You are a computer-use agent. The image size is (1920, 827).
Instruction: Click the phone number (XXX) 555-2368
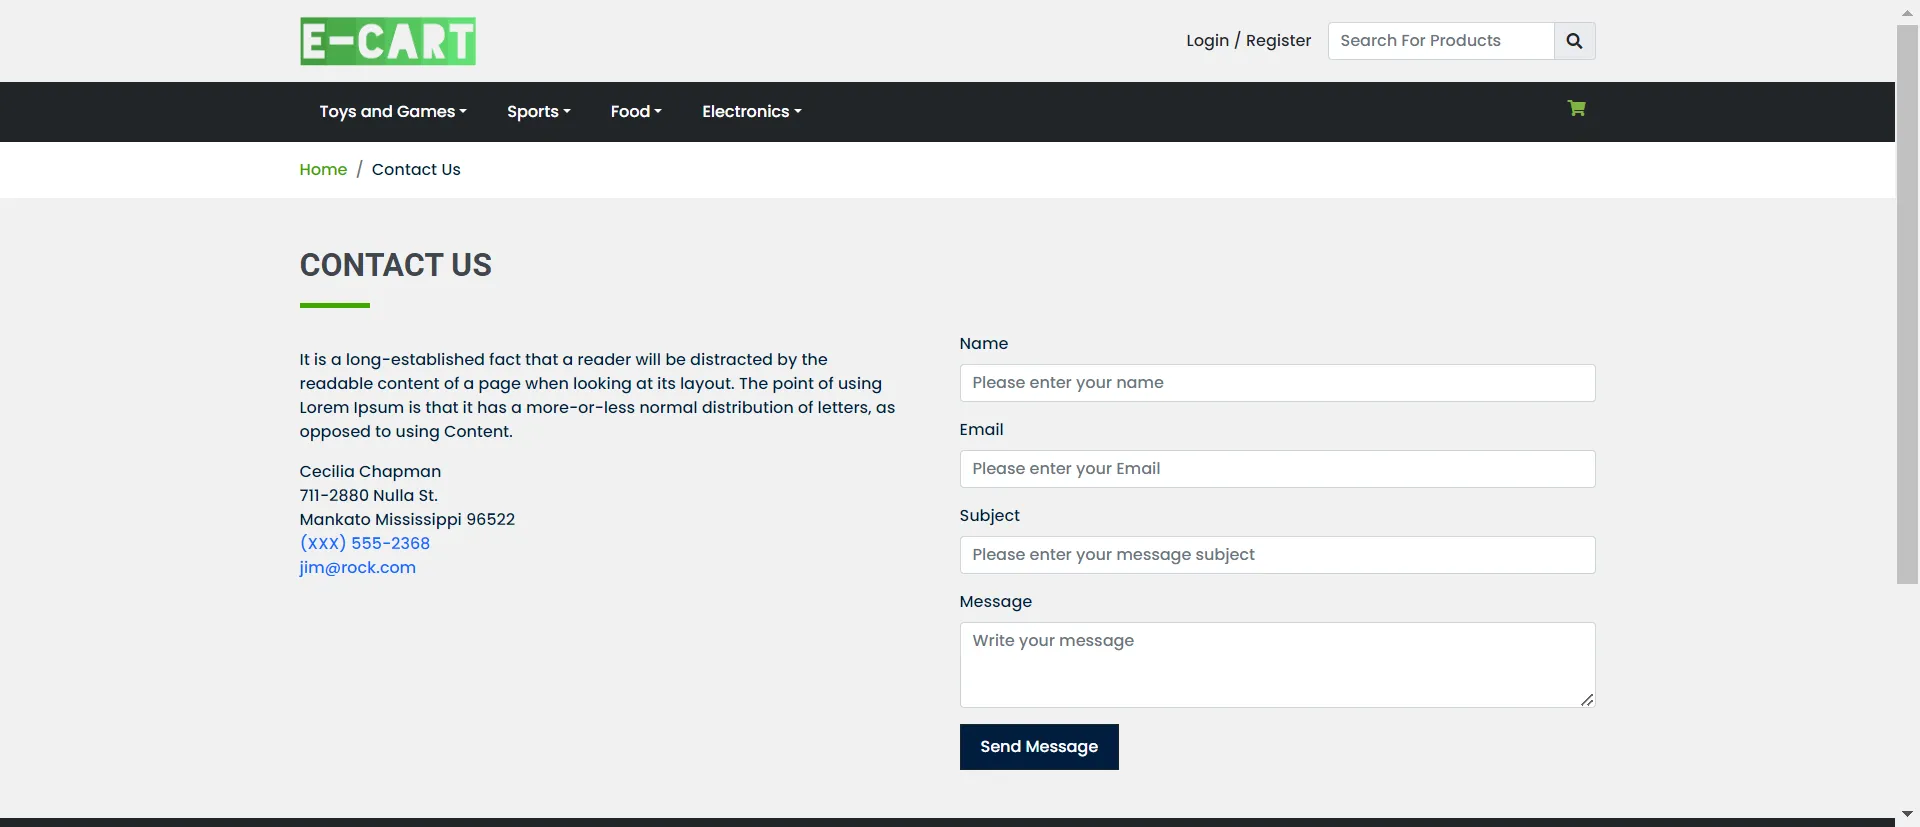[364, 544]
